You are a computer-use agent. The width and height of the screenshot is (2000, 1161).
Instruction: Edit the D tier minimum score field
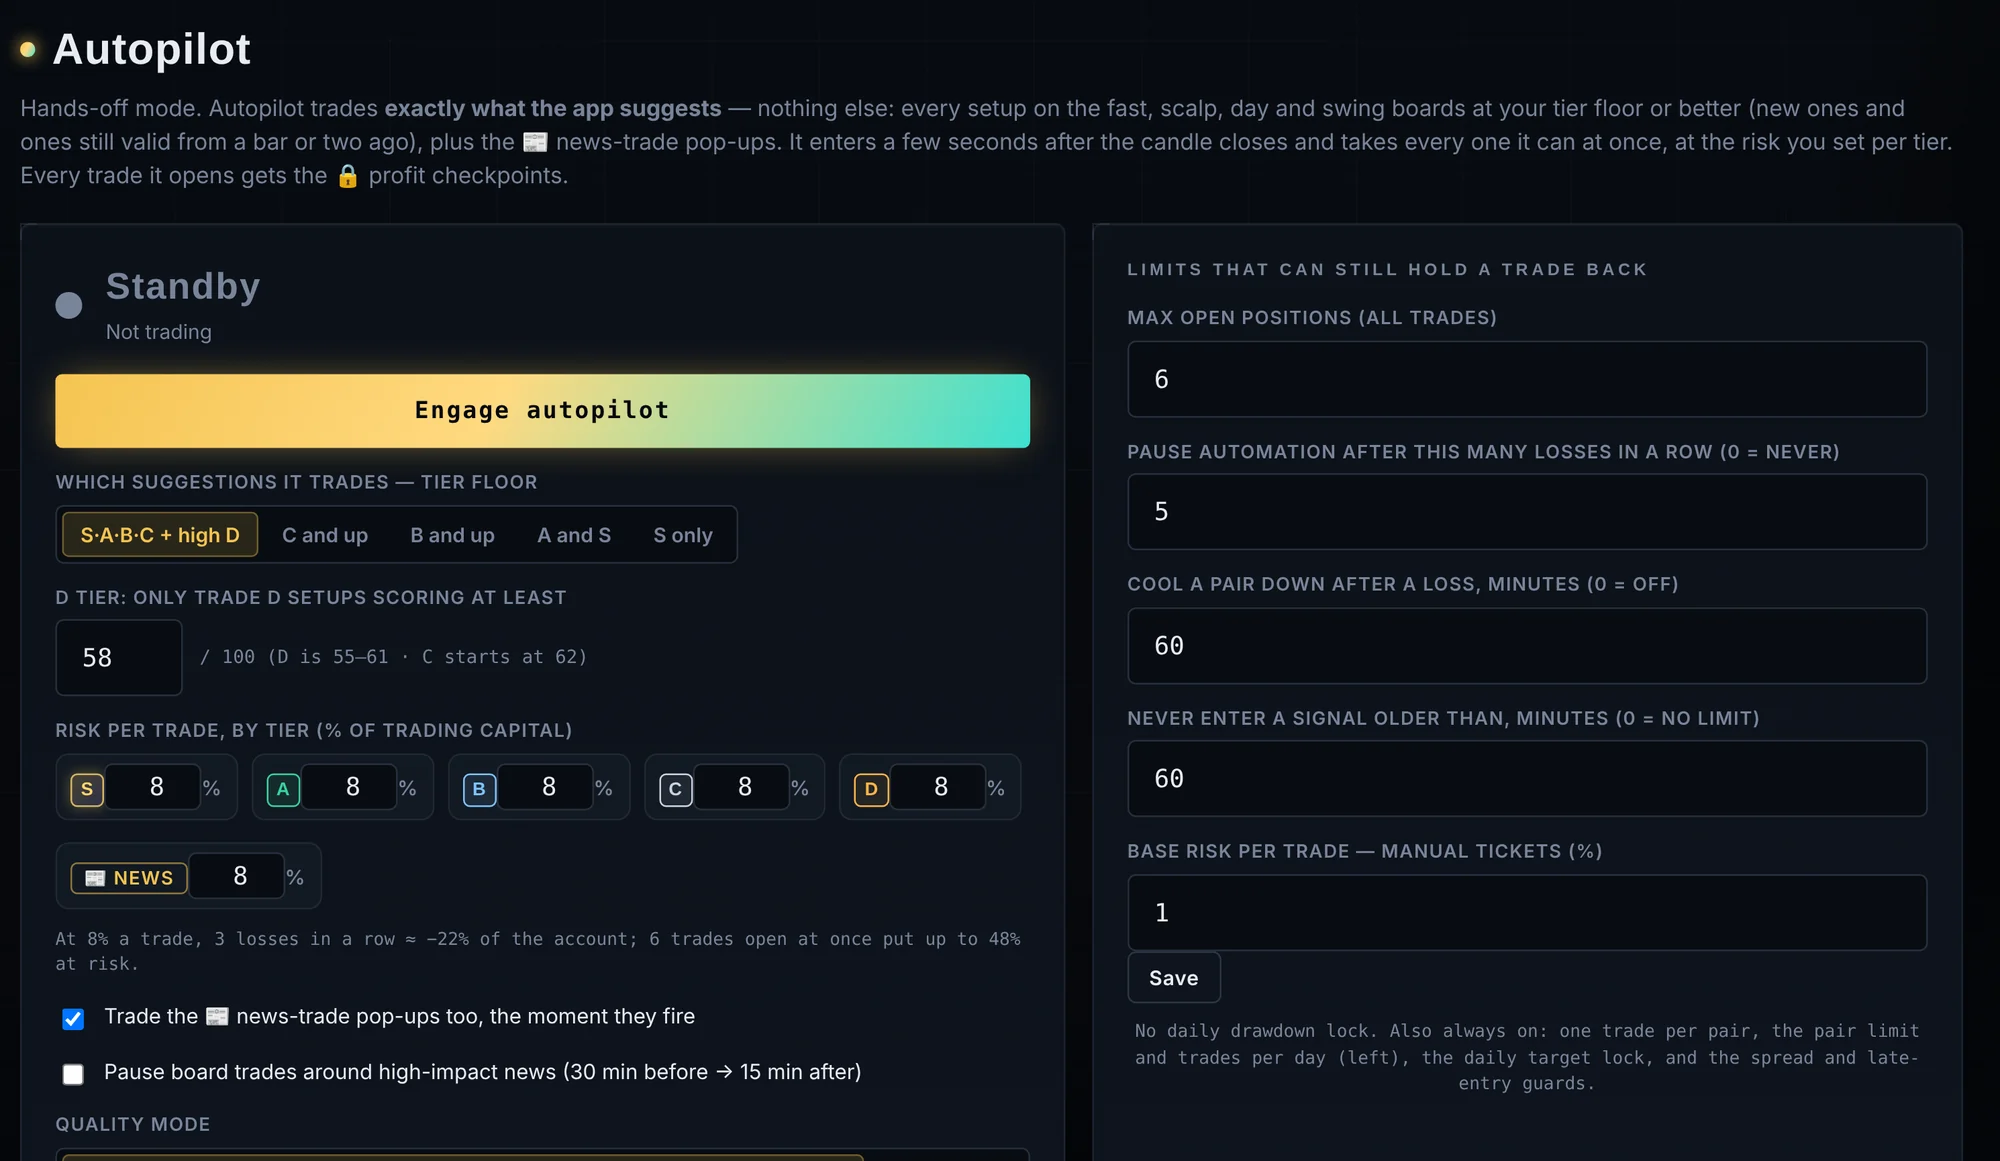(x=119, y=657)
